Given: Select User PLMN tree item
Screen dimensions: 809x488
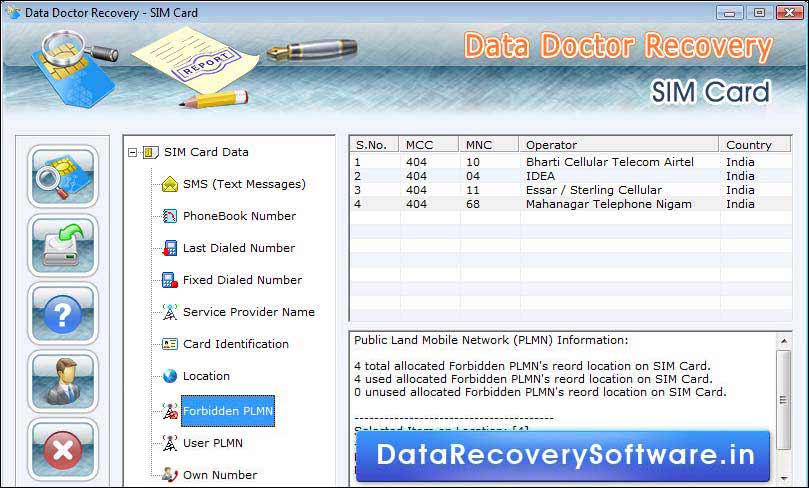Looking at the screenshot, I should point(213,443).
